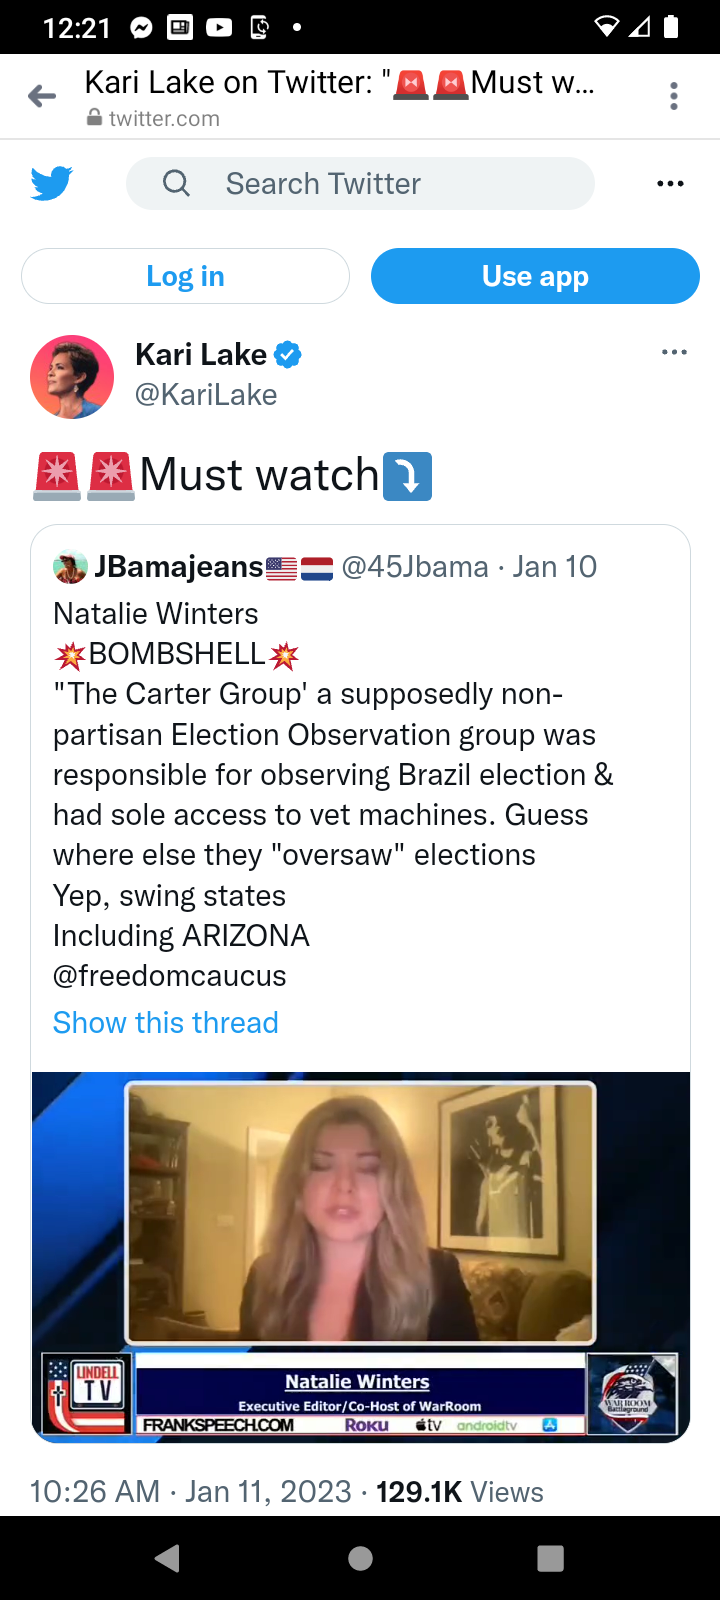The image size is (720, 1600).
Task: Open the @freedomcaucus mention
Action: coord(170,976)
